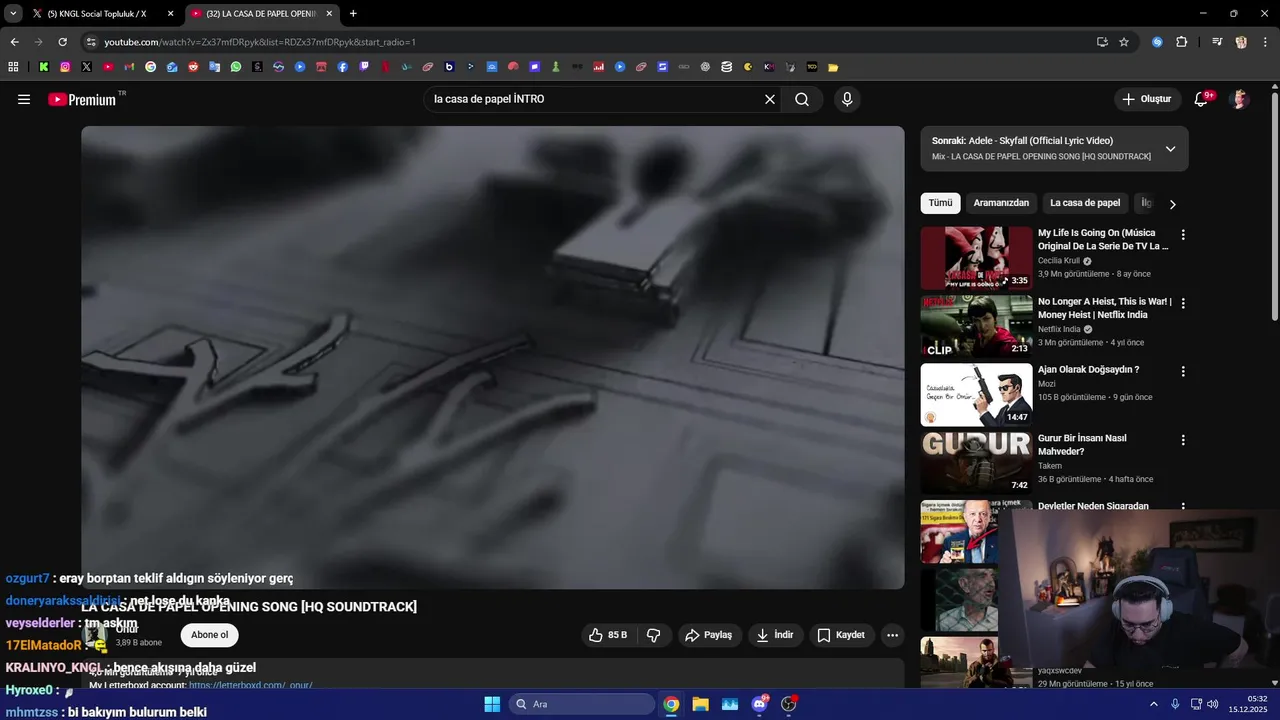Click the Shazam extension icon
The image size is (1280, 720).
[x=1157, y=42]
